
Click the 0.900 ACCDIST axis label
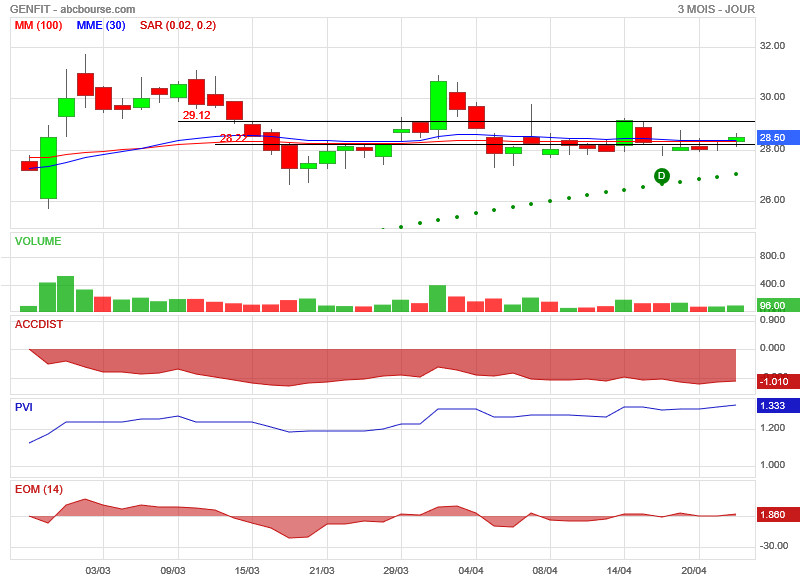[772, 320]
